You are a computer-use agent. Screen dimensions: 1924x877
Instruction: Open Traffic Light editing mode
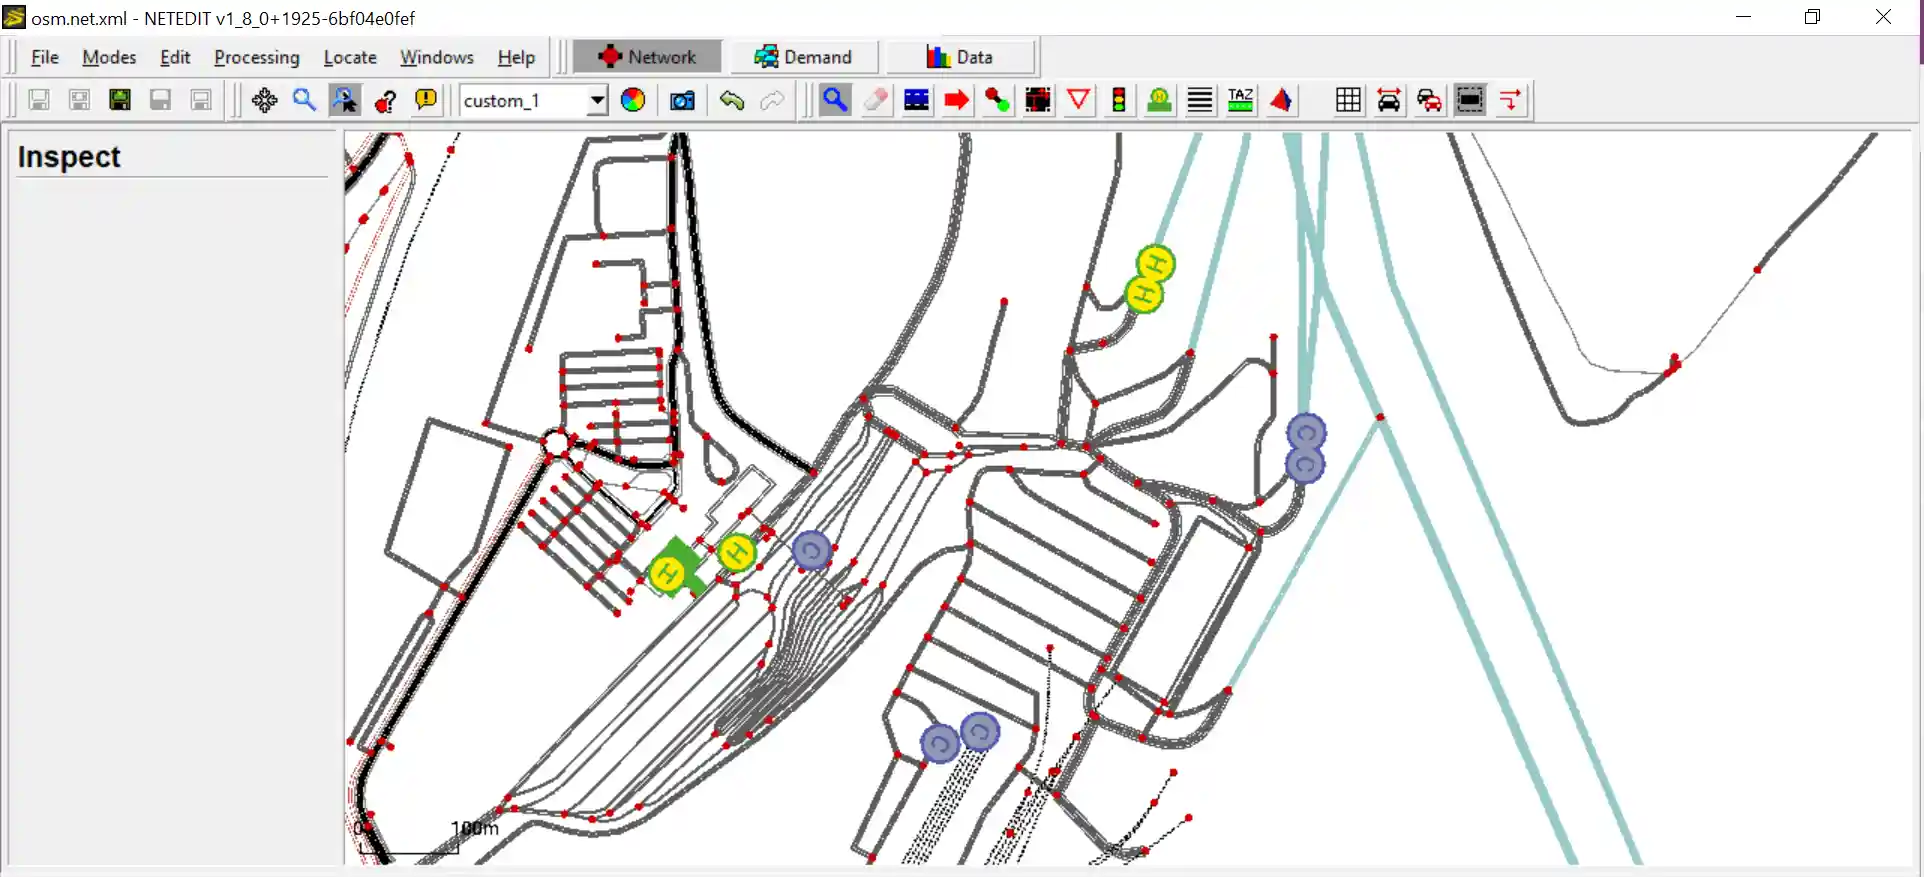click(1119, 100)
